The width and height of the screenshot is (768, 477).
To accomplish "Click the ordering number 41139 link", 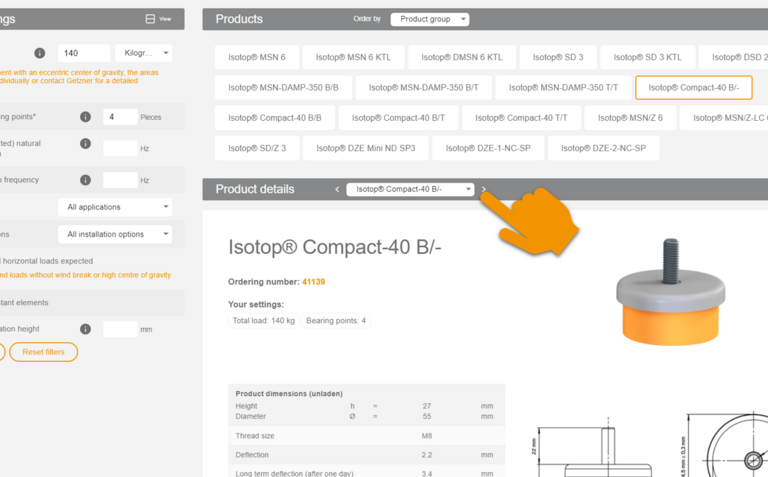I will (x=313, y=282).
